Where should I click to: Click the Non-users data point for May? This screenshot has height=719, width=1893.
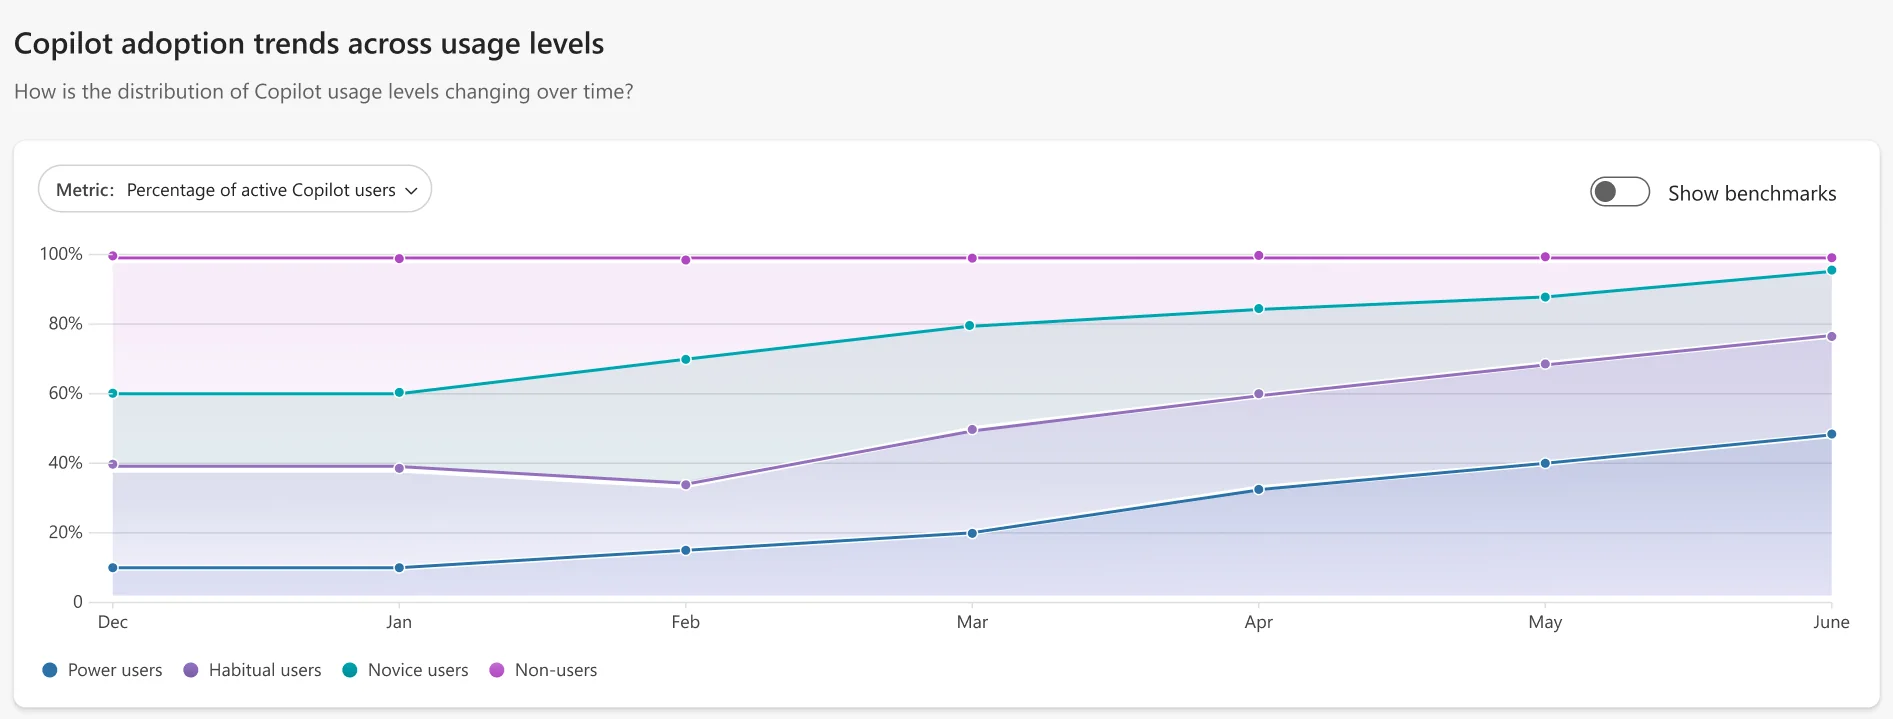(1545, 257)
